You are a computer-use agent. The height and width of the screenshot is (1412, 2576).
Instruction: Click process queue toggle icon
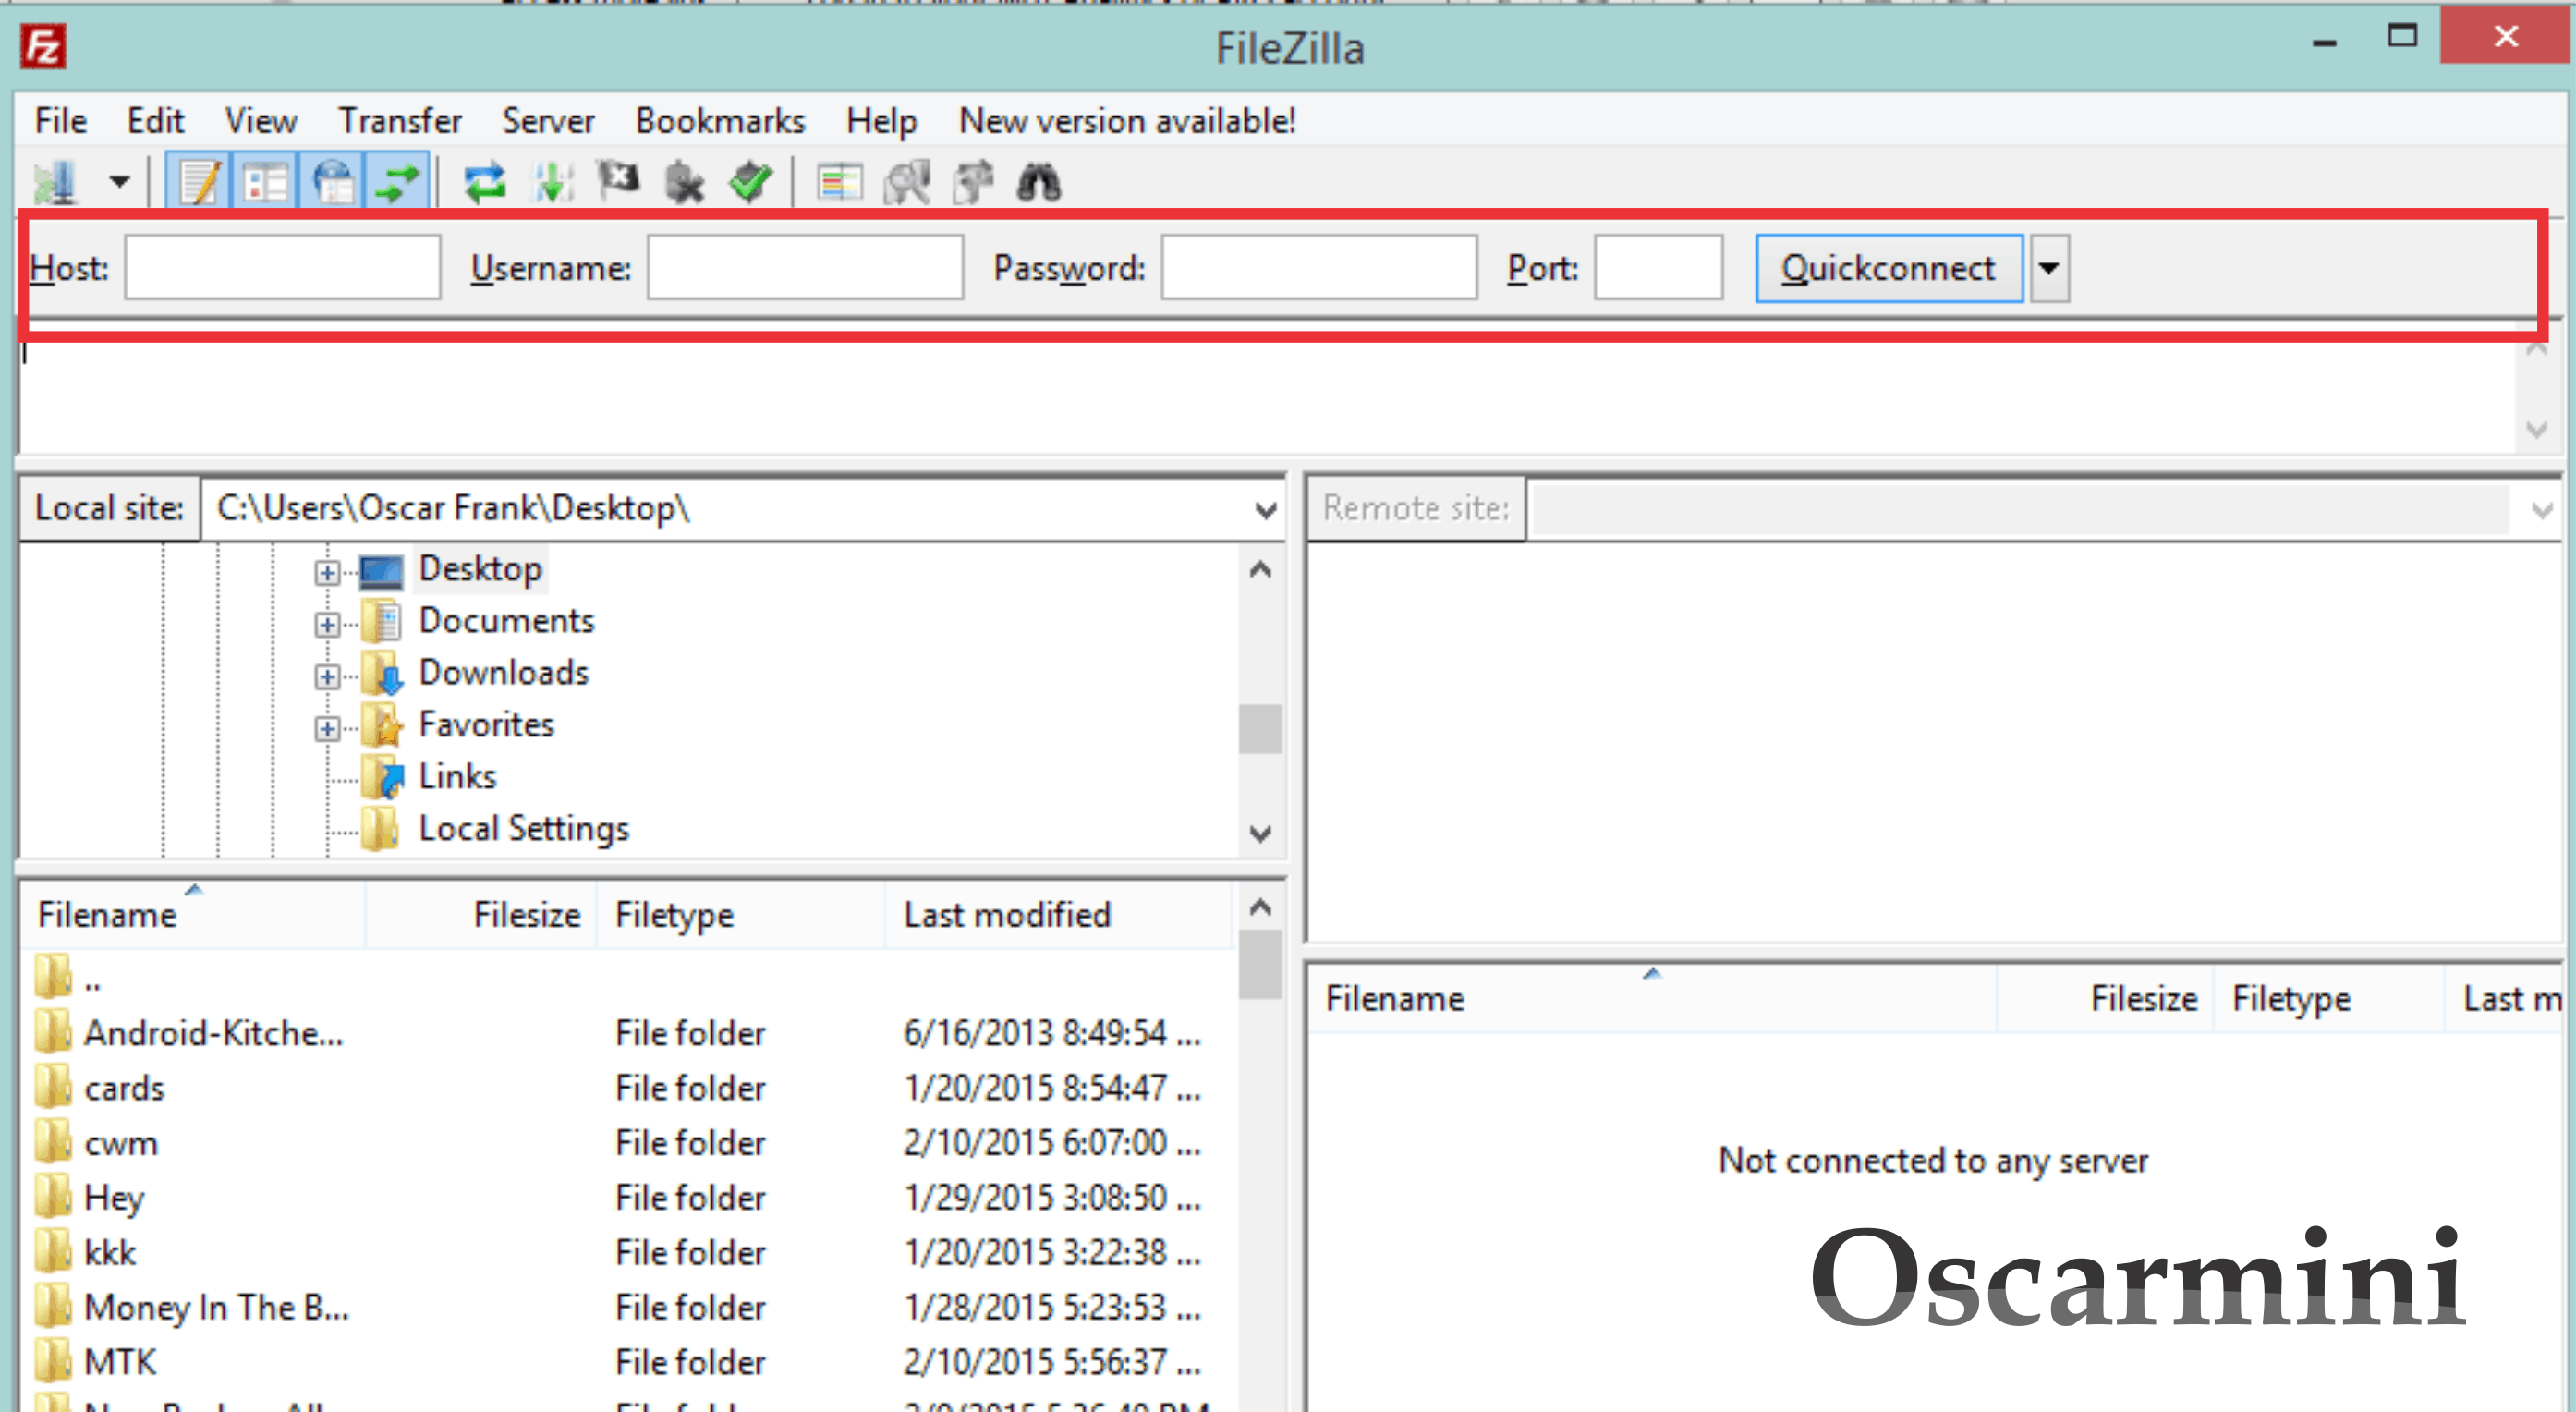(552, 182)
